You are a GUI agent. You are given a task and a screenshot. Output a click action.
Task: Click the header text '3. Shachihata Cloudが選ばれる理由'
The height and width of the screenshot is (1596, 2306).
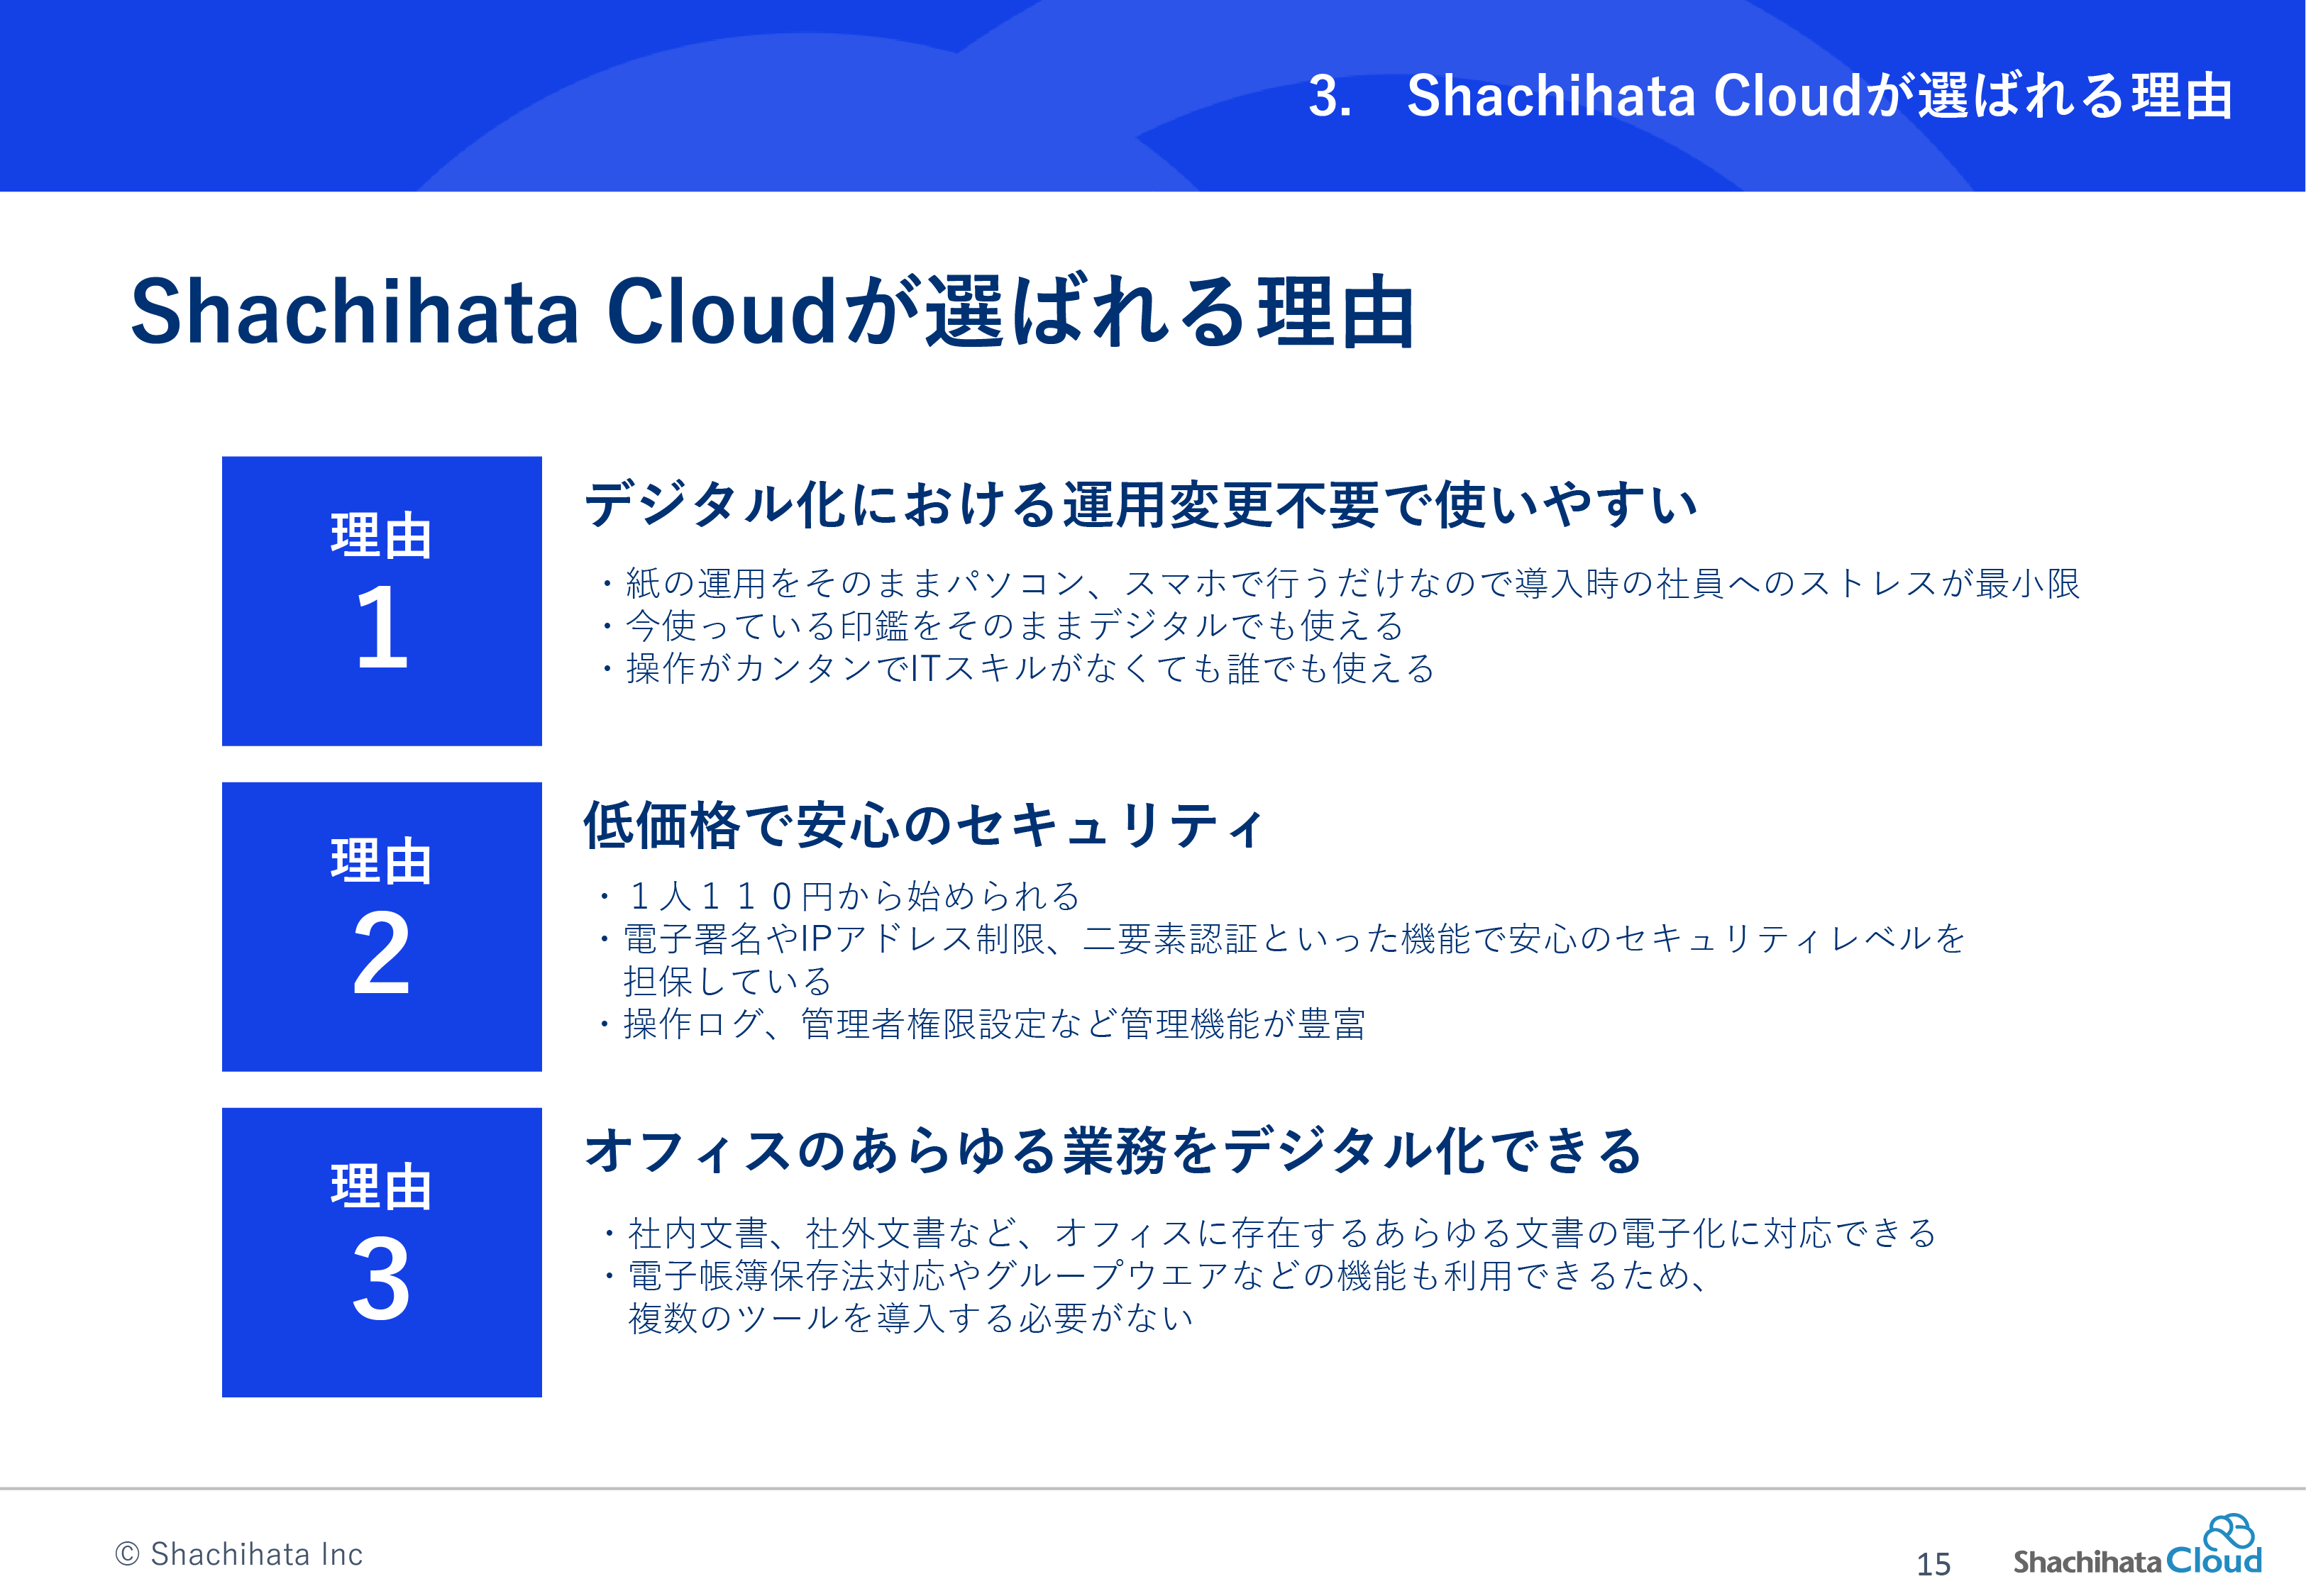tap(1770, 96)
